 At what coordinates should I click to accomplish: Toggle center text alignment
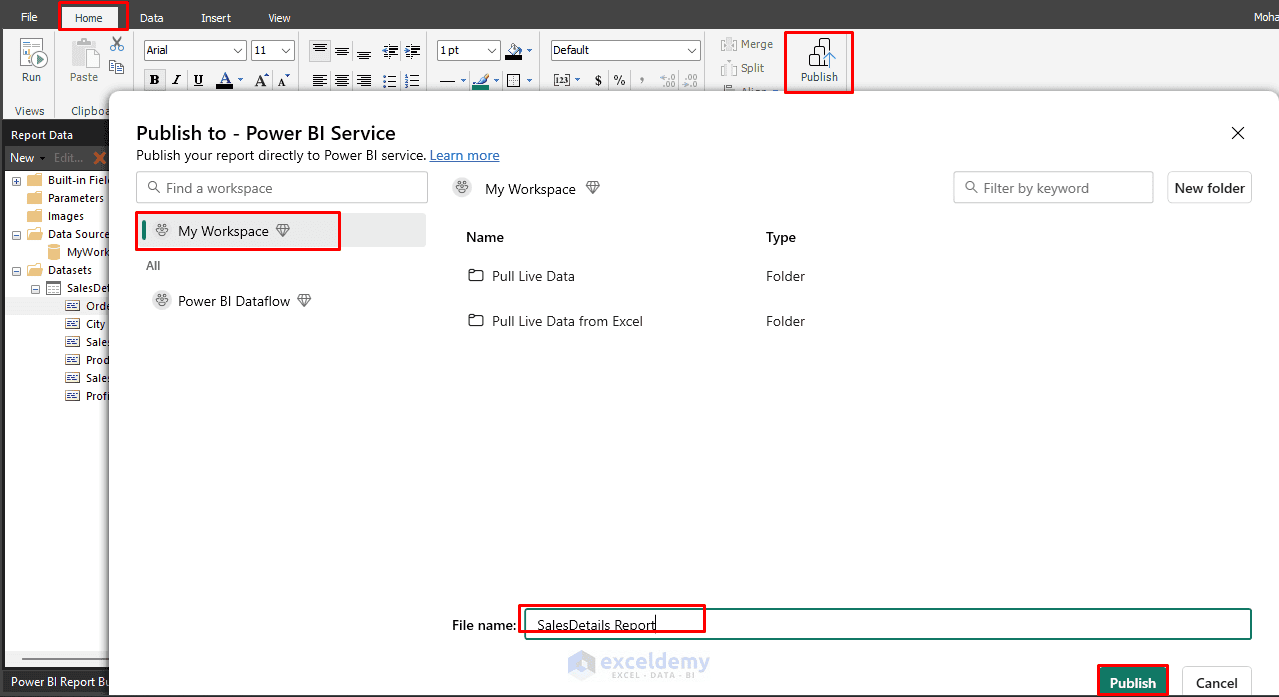coord(342,80)
